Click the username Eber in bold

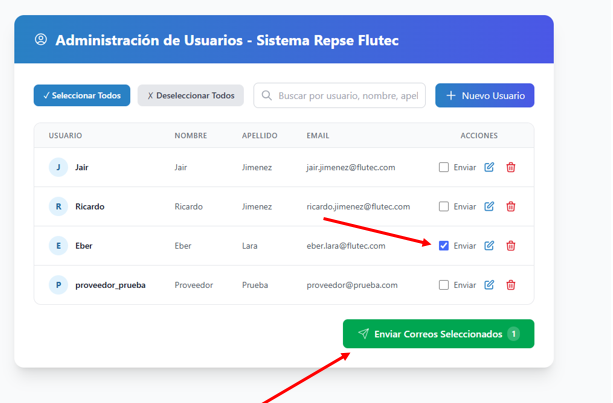(84, 246)
